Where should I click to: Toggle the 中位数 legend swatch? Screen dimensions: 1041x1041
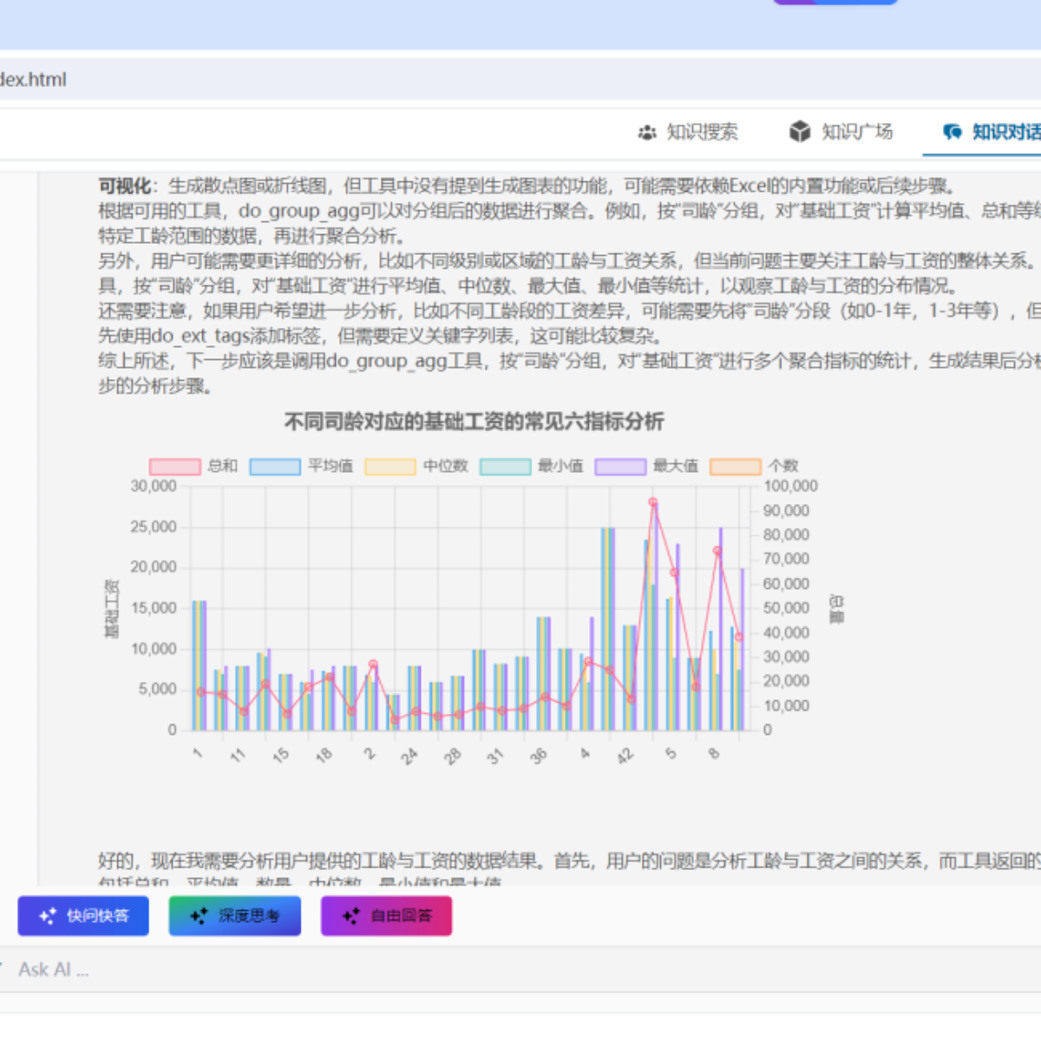click(x=390, y=467)
